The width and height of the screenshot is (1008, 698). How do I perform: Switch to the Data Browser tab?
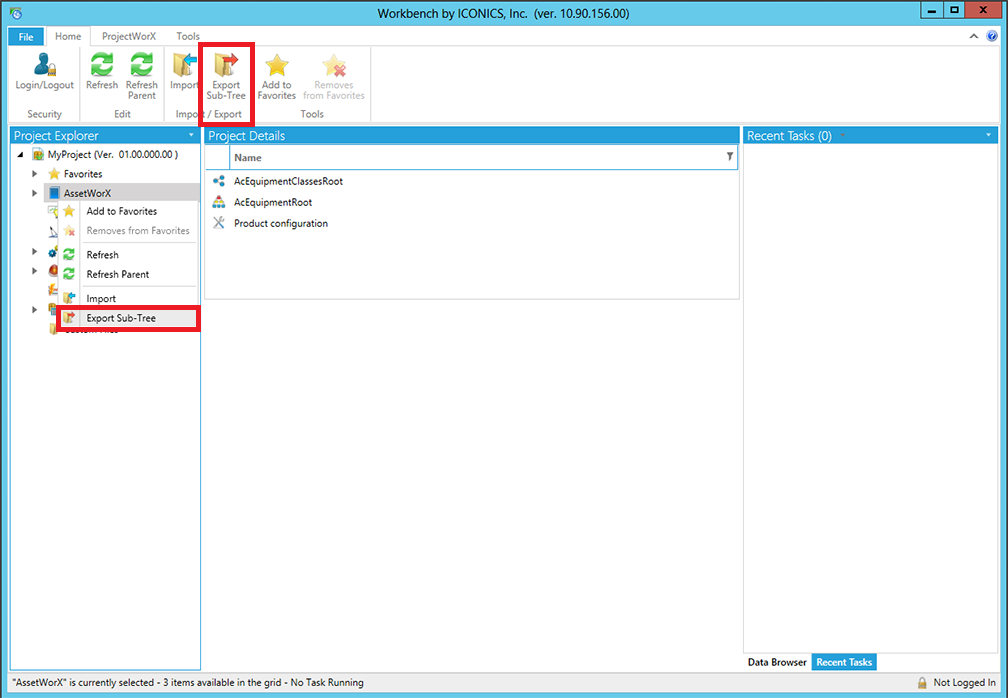(x=776, y=662)
